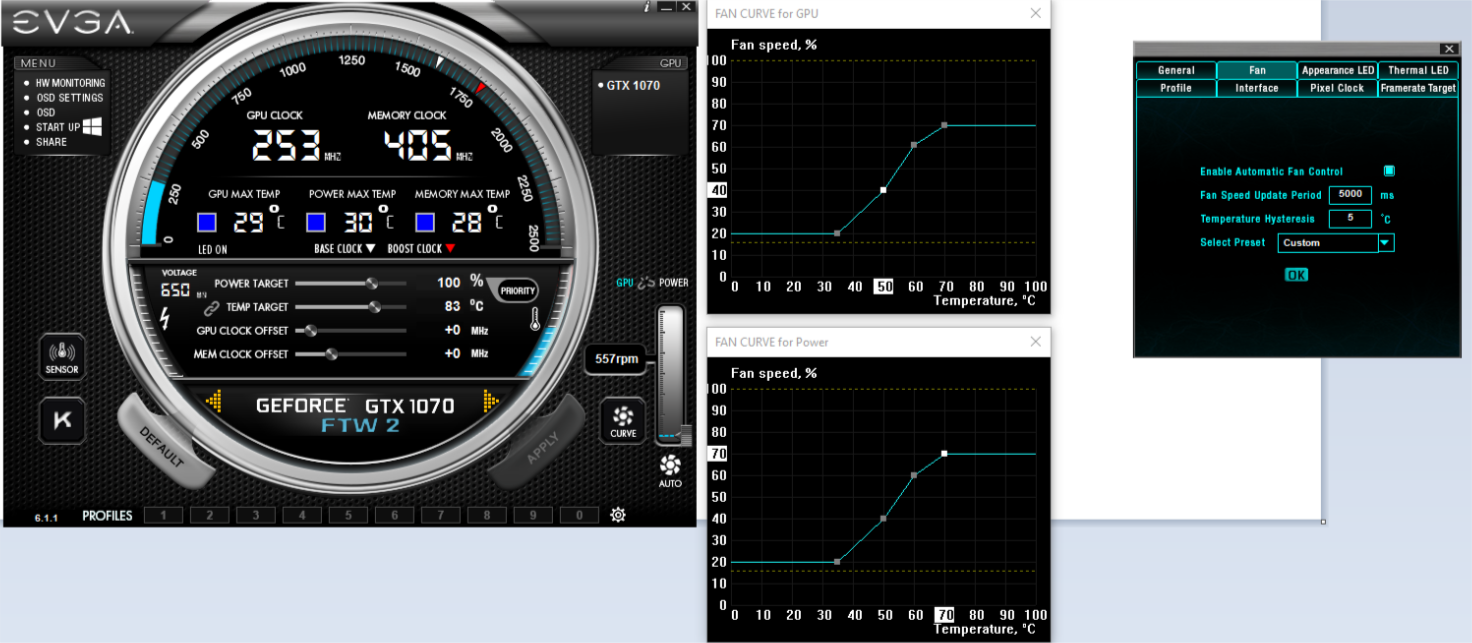
Task: Toggle the PRIORITY button
Action: pos(518,291)
